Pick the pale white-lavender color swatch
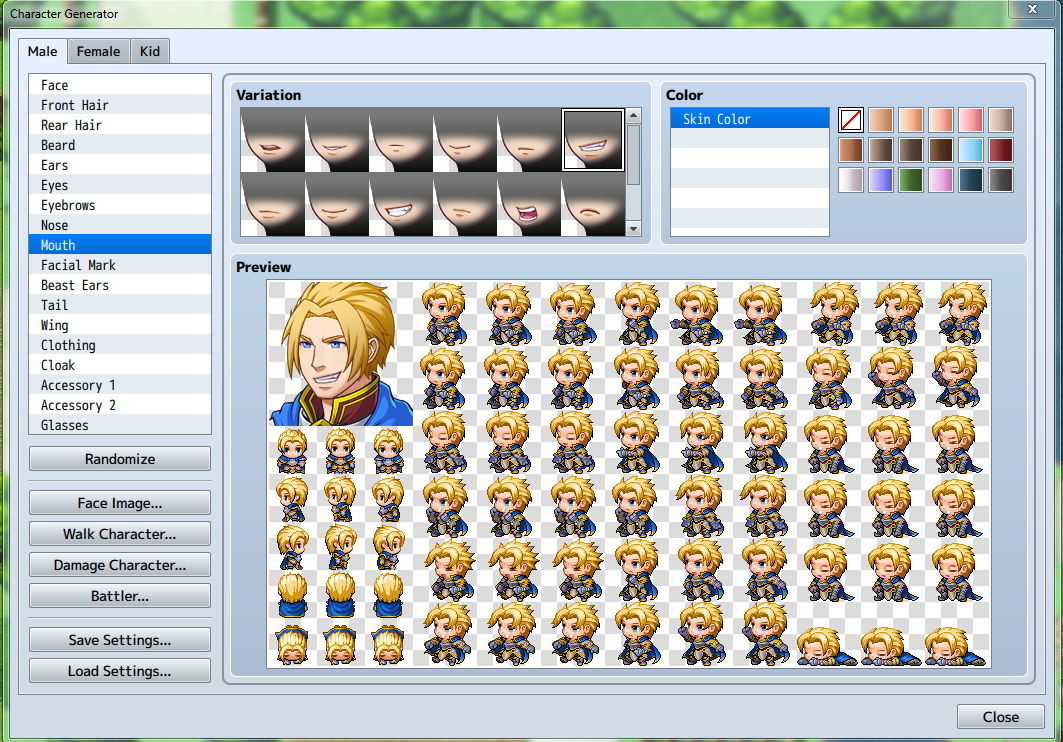1063x742 pixels. [x=851, y=180]
